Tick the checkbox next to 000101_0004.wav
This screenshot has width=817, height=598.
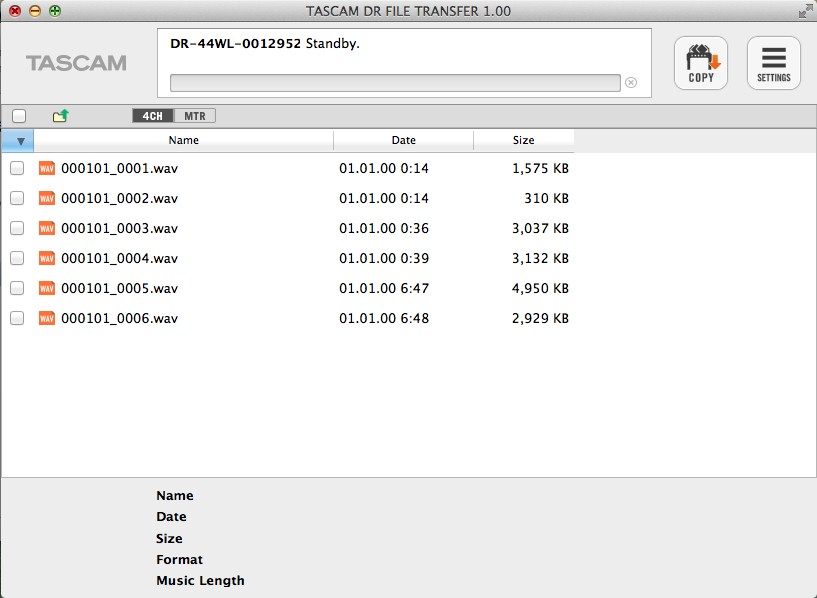17,258
